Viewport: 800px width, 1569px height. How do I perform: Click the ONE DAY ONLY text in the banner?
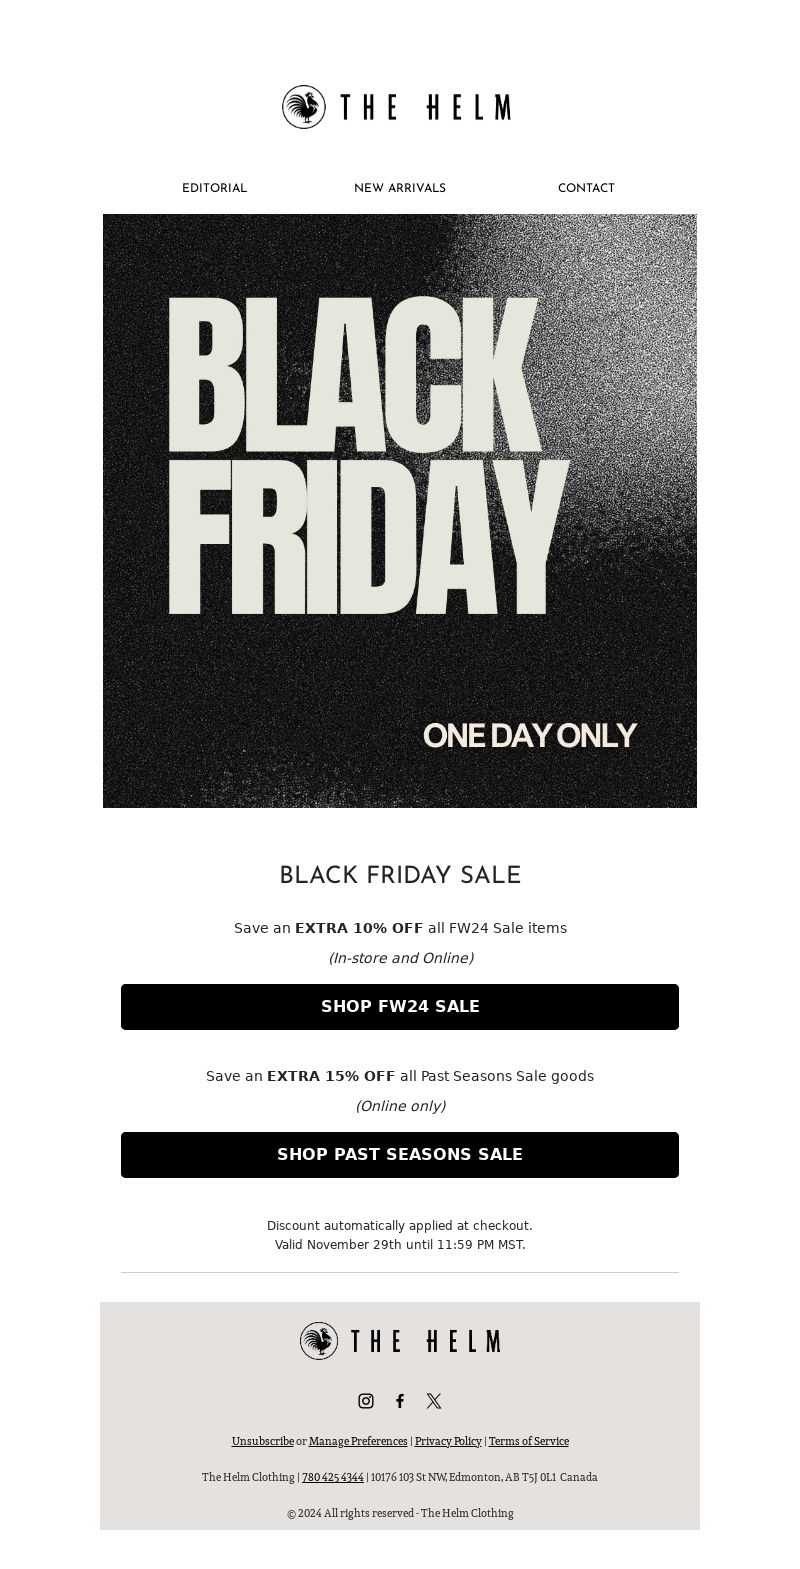point(529,735)
